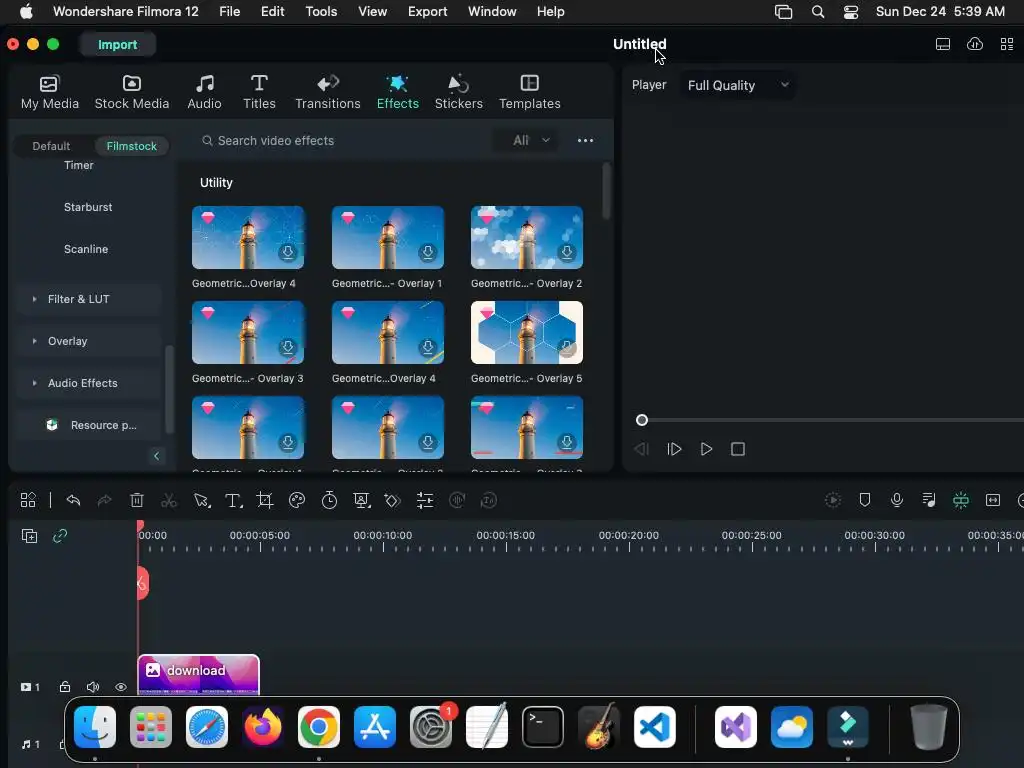Viewport: 1024px width, 768px height.
Task: Click the zoom-to-fit timeline icon
Action: tap(993, 500)
